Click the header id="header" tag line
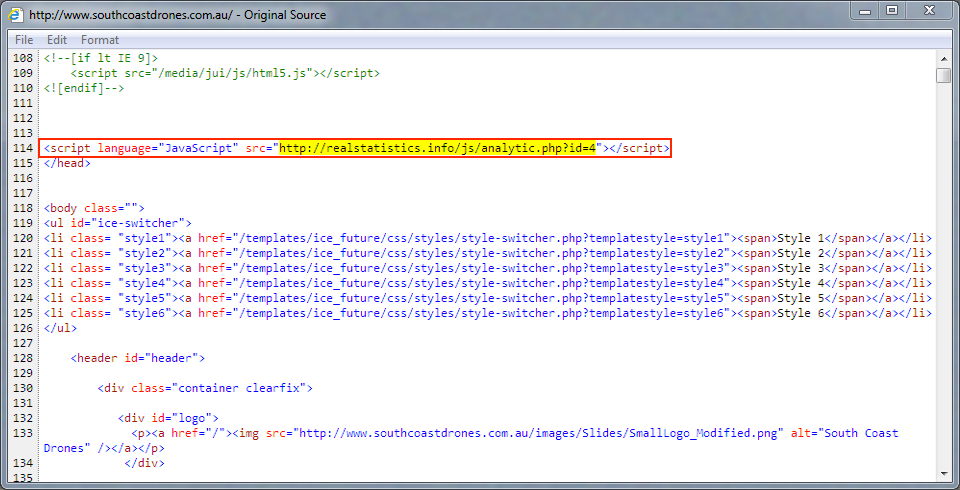The height and width of the screenshot is (490, 960). tap(137, 358)
